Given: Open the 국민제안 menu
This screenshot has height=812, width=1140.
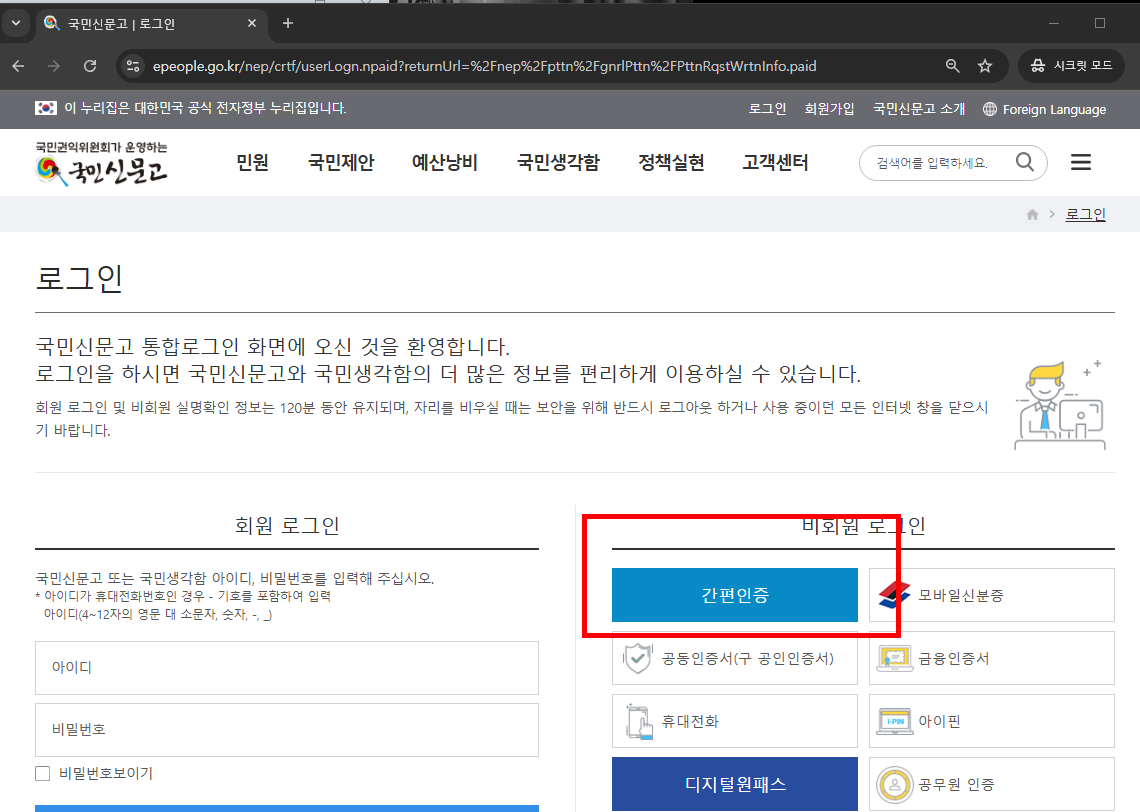Looking at the screenshot, I should coord(340,162).
